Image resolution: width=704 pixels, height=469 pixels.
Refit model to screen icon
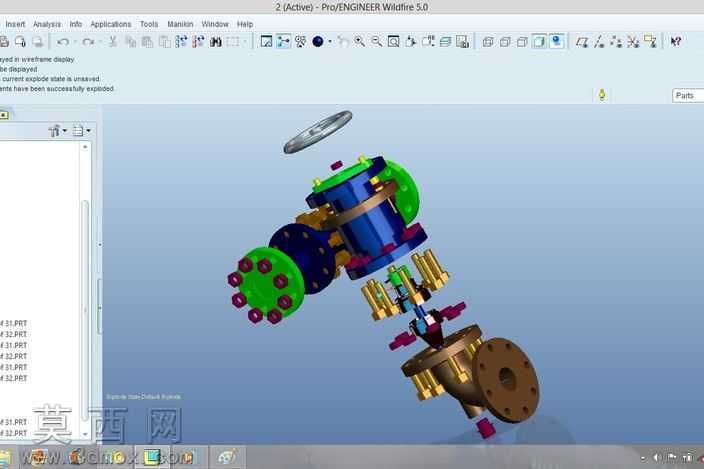pyautogui.click(x=394, y=42)
